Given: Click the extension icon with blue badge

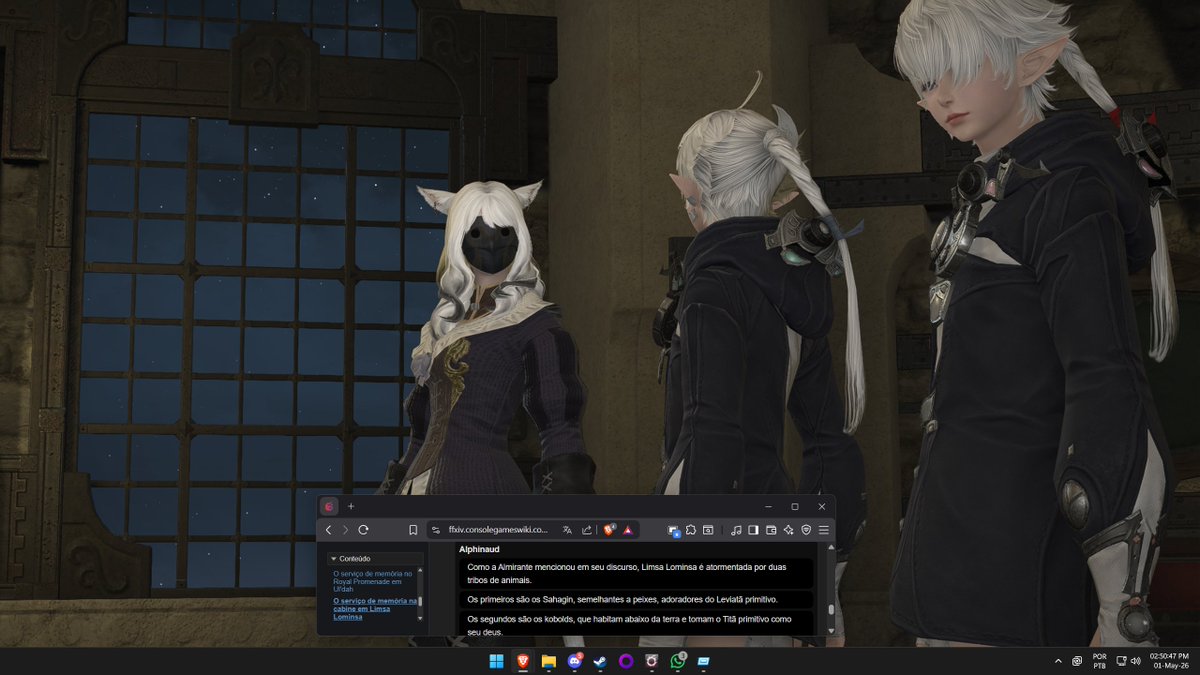Looking at the screenshot, I should [x=674, y=531].
